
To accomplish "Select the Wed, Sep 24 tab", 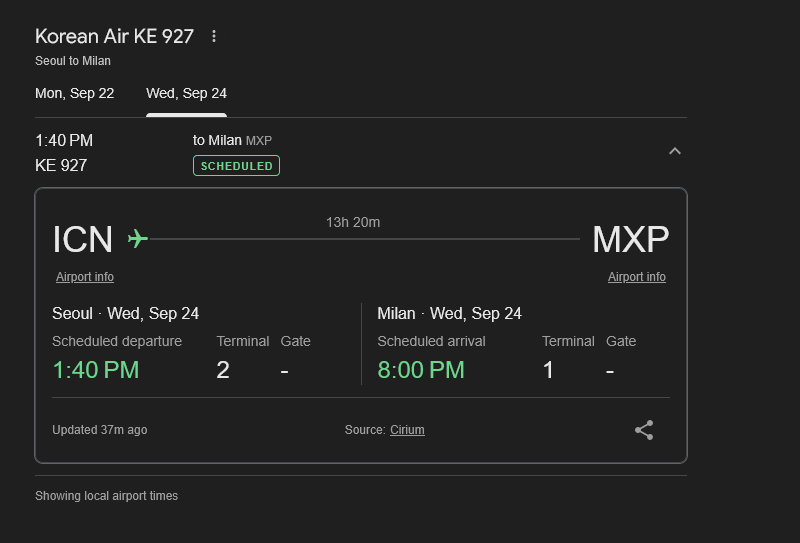I will (x=186, y=93).
